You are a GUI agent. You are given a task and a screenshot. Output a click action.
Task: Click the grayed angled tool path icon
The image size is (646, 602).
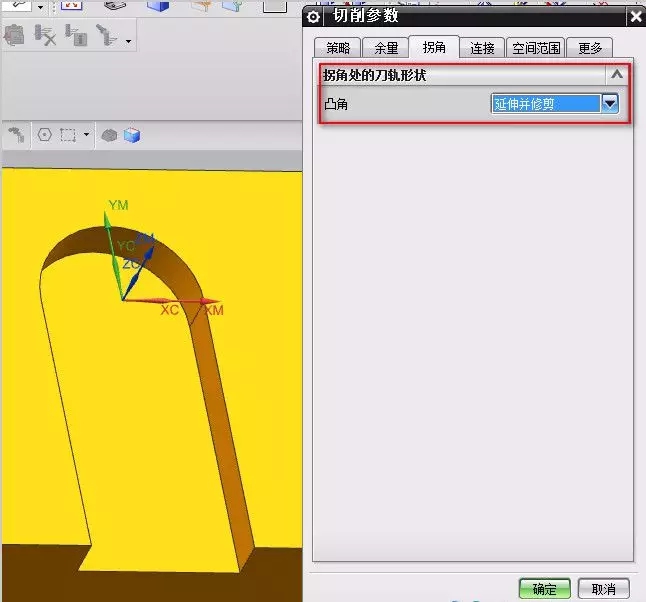point(107,35)
